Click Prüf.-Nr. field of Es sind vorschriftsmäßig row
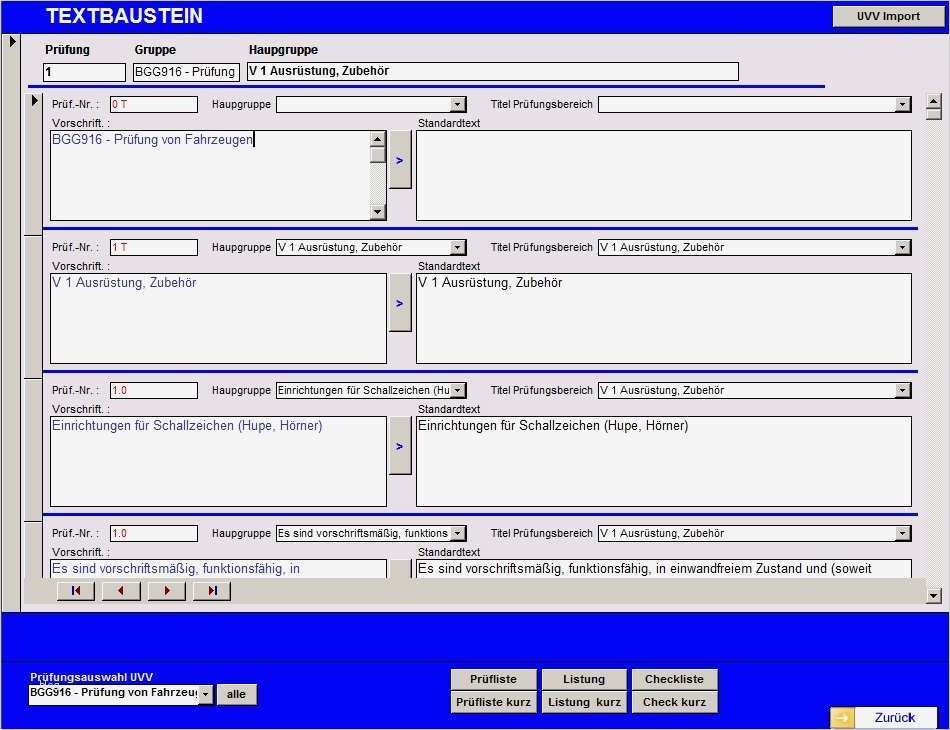The image size is (950, 730). tap(154, 533)
